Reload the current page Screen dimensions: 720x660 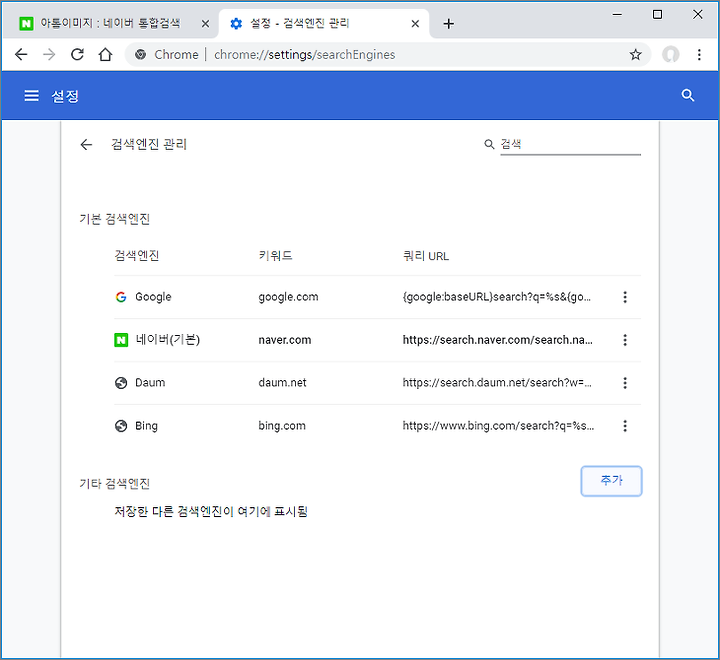[x=77, y=55]
